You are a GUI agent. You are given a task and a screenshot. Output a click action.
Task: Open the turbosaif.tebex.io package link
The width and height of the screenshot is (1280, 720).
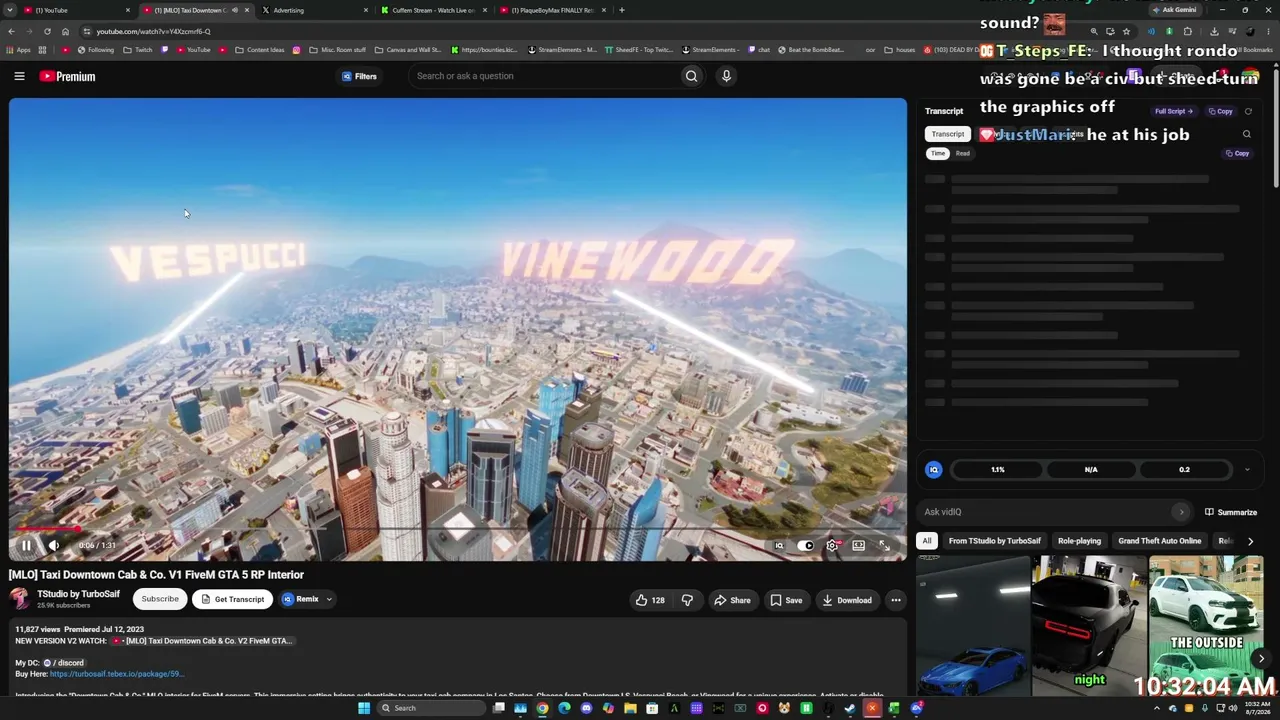(116, 674)
